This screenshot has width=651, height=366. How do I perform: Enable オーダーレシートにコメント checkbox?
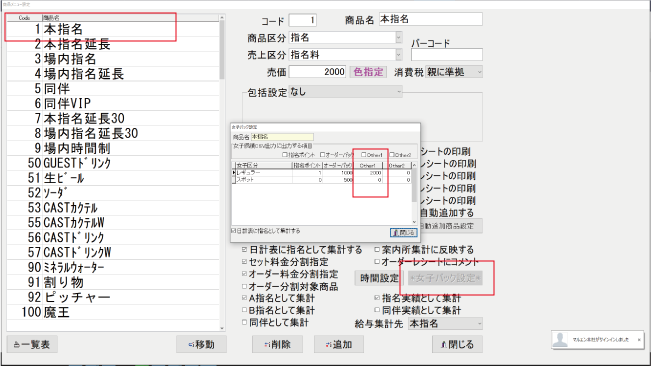pos(377,262)
